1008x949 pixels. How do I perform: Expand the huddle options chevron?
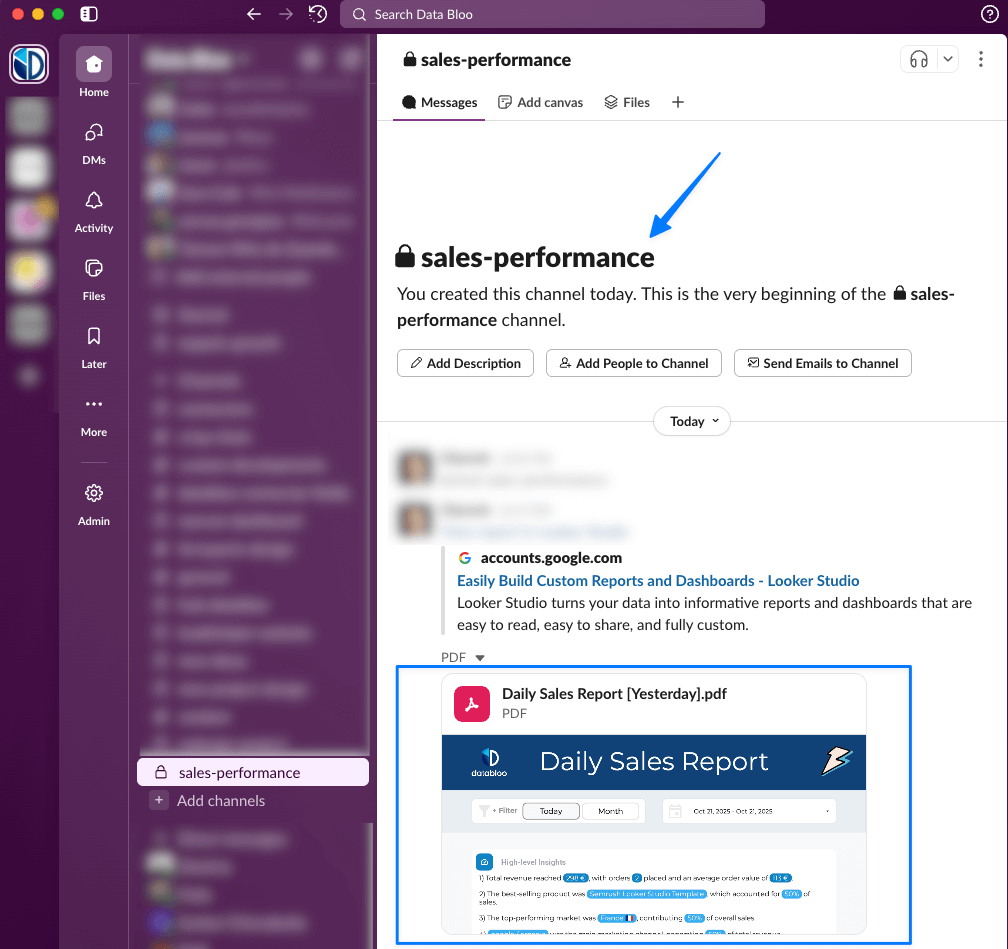[948, 60]
